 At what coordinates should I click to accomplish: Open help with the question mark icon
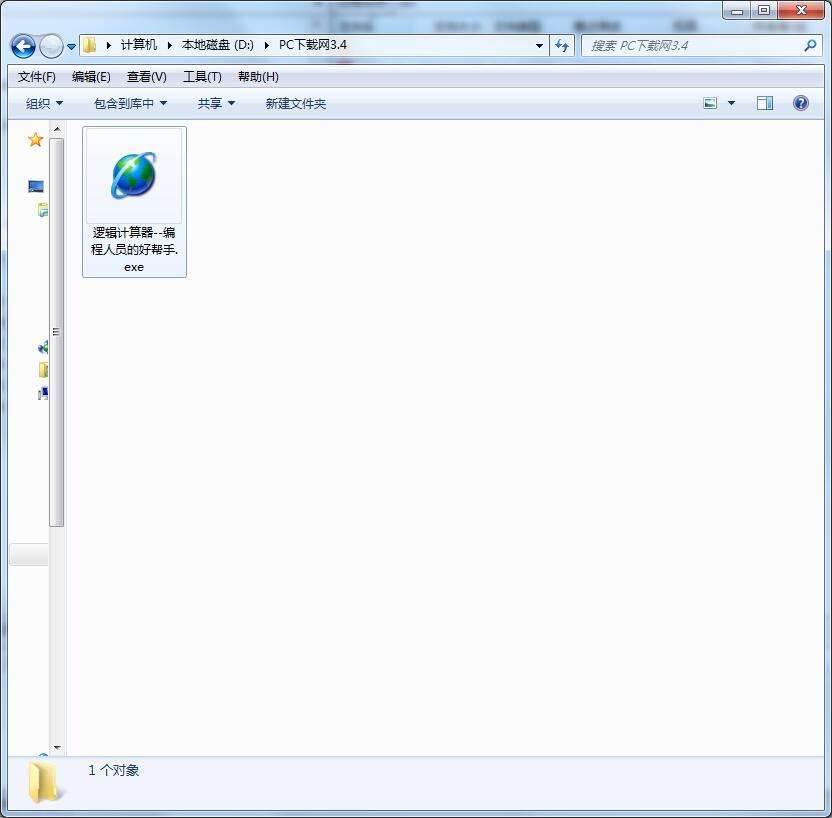(801, 103)
